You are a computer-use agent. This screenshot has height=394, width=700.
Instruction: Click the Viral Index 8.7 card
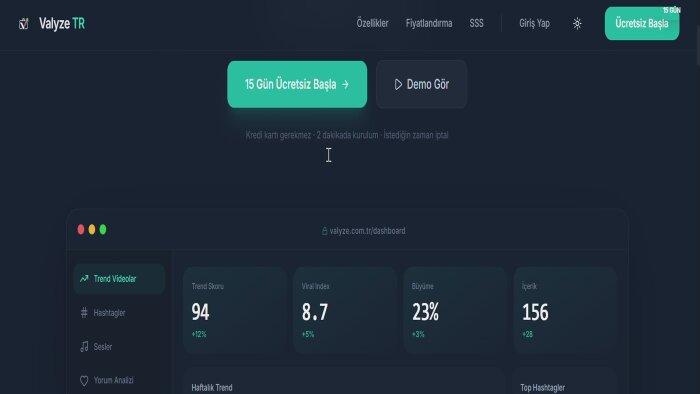[x=345, y=310]
